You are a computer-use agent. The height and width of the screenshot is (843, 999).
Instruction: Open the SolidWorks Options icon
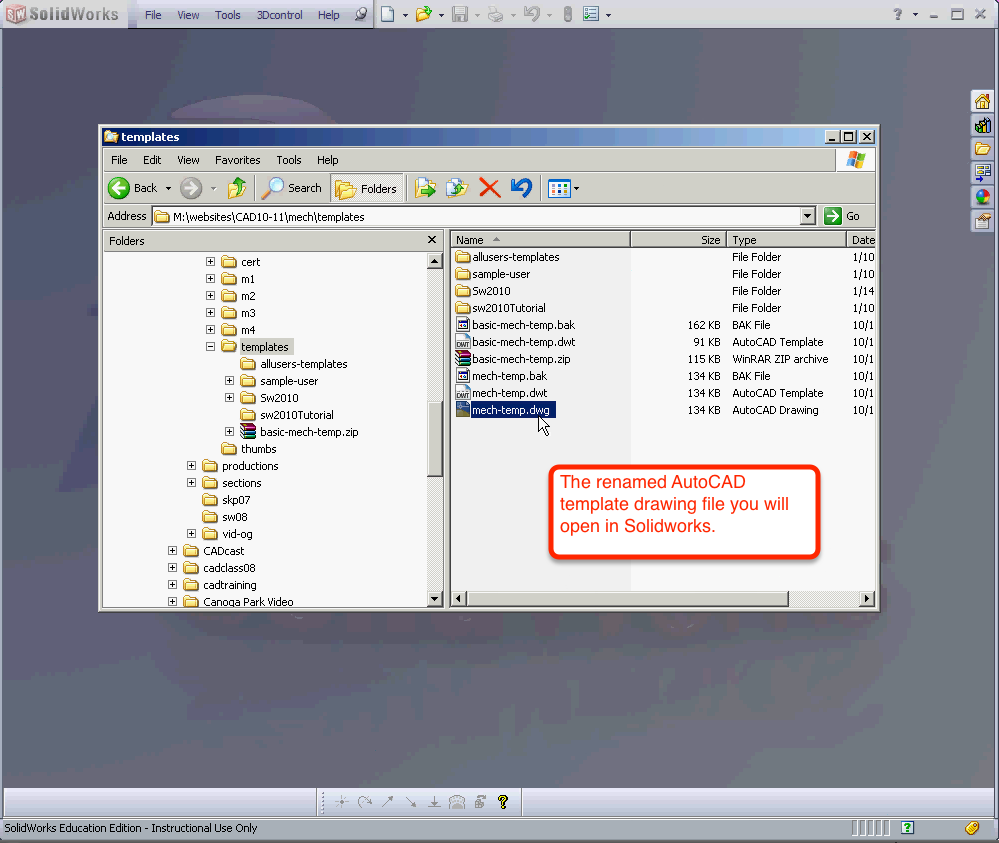[x=591, y=14]
